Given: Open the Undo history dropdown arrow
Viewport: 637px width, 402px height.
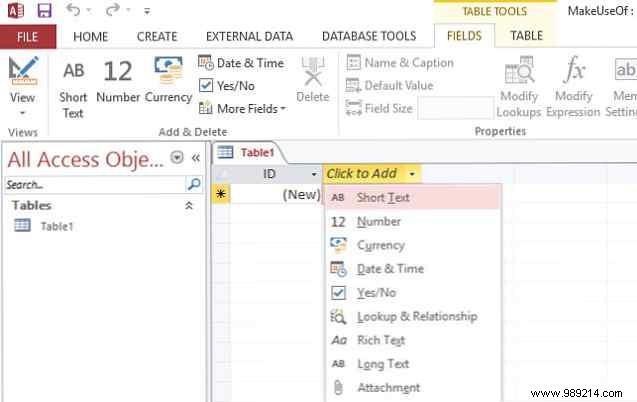Looking at the screenshot, I should pos(89,11).
